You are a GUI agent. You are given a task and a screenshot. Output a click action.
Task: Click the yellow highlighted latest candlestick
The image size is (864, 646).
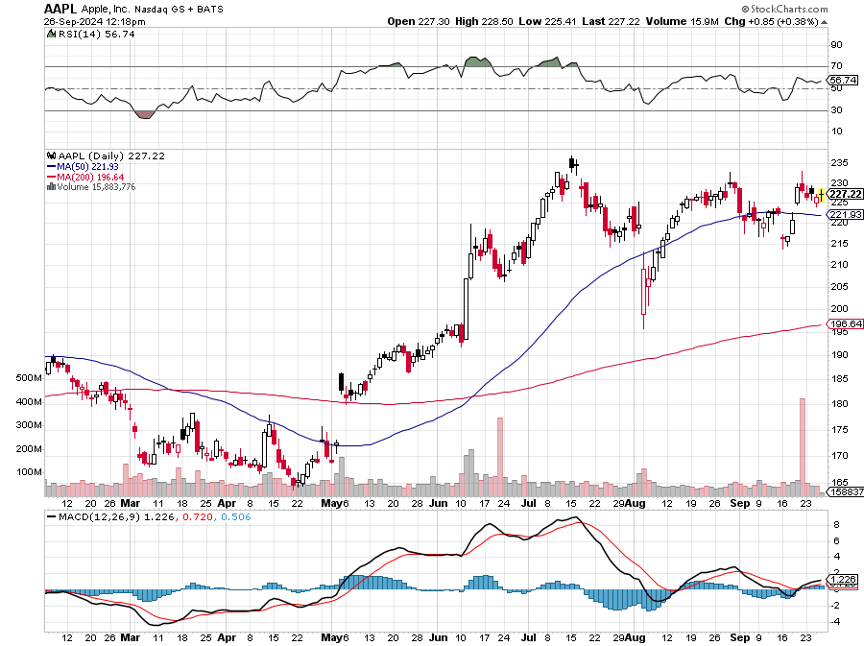click(822, 195)
